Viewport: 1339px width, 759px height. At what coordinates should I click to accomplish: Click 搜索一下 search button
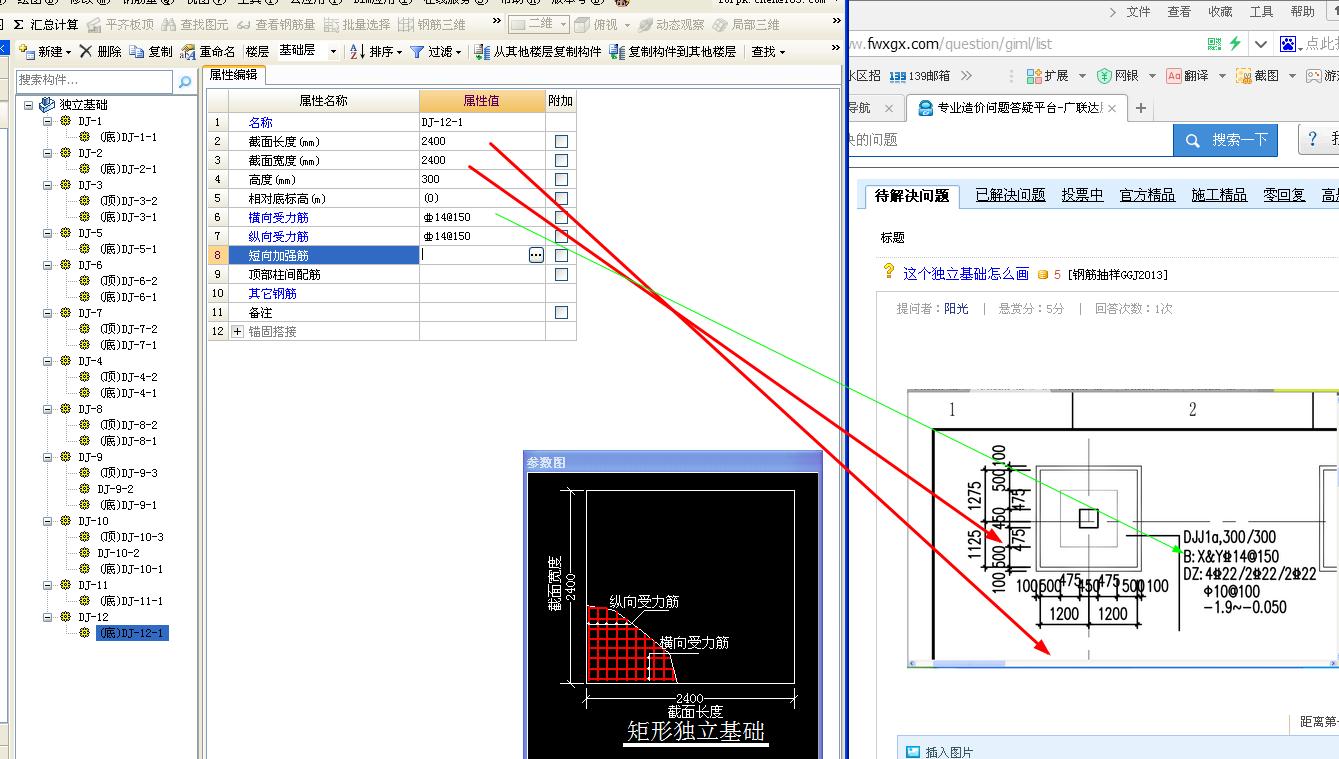pyautogui.click(x=1226, y=140)
